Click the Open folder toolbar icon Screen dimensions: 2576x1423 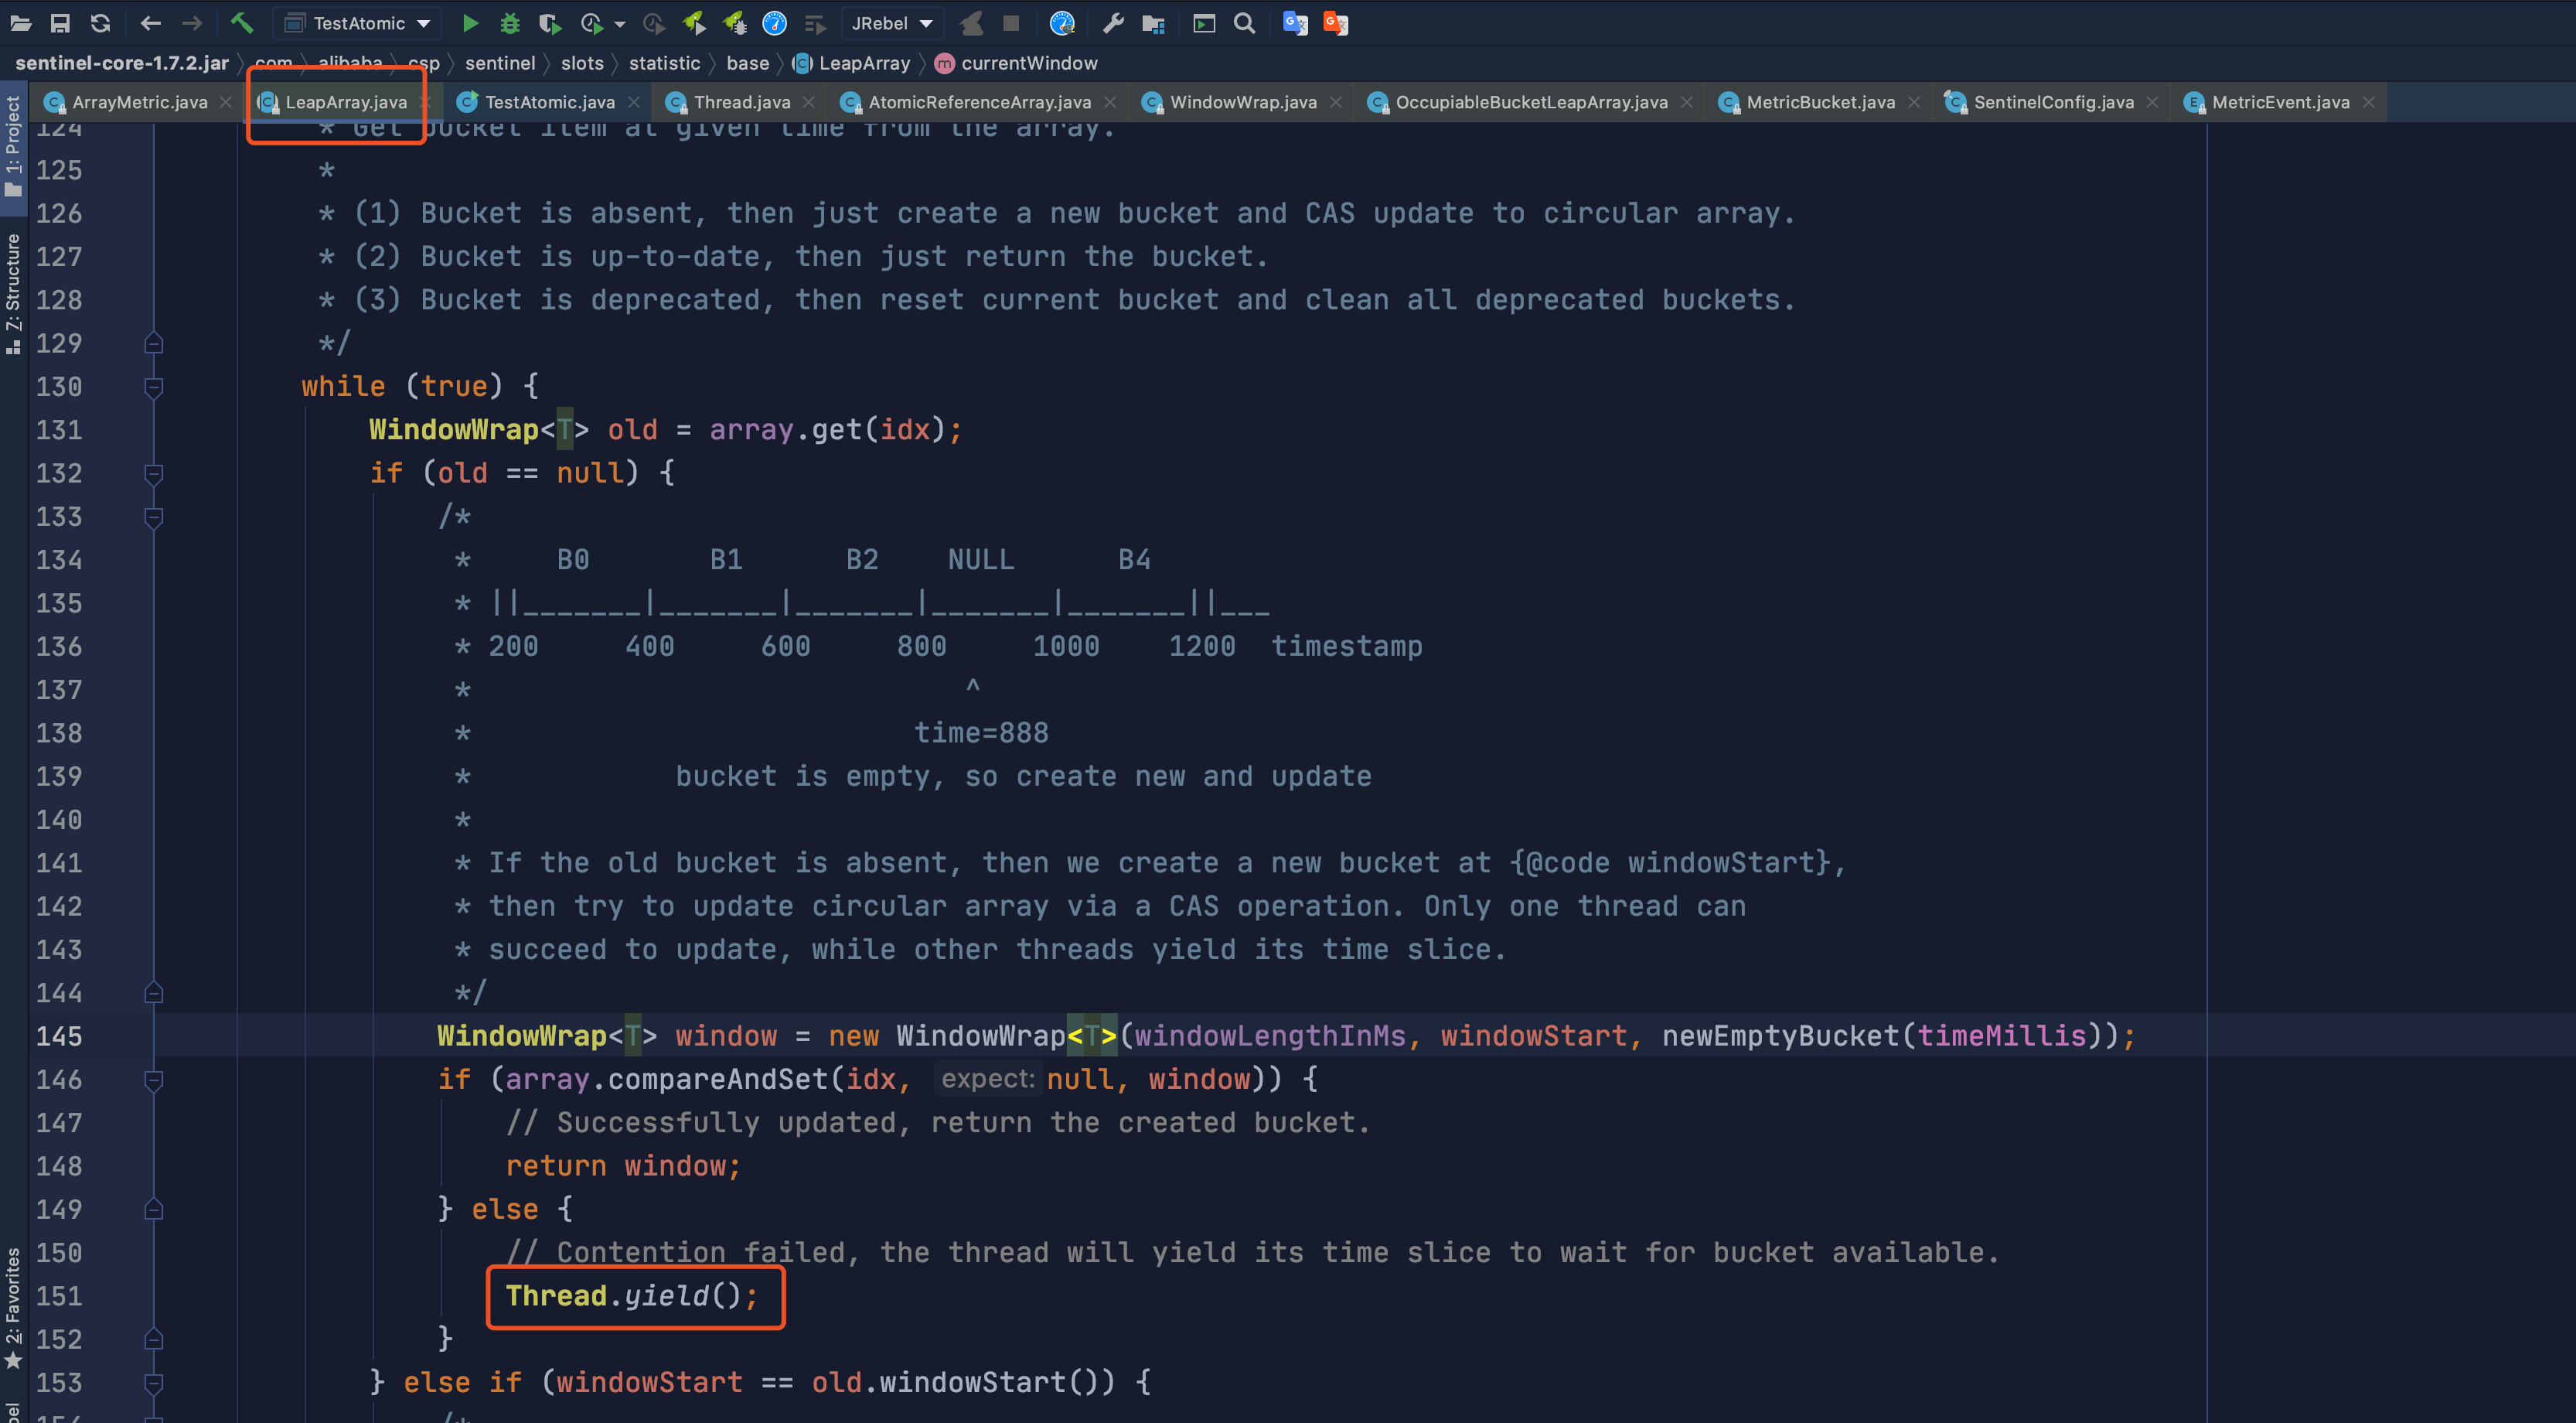(x=20, y=23)
